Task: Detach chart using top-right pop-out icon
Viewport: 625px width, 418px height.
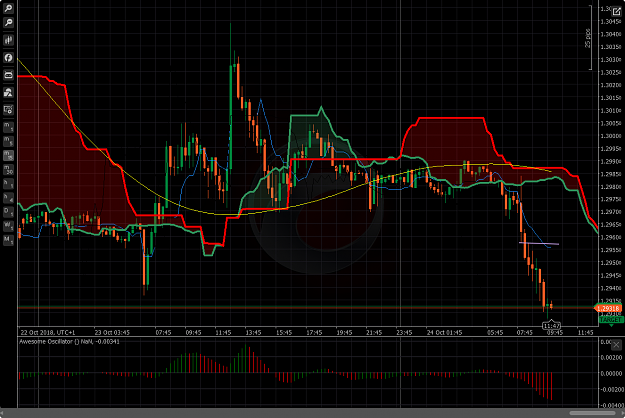Action: coord(616,12)
